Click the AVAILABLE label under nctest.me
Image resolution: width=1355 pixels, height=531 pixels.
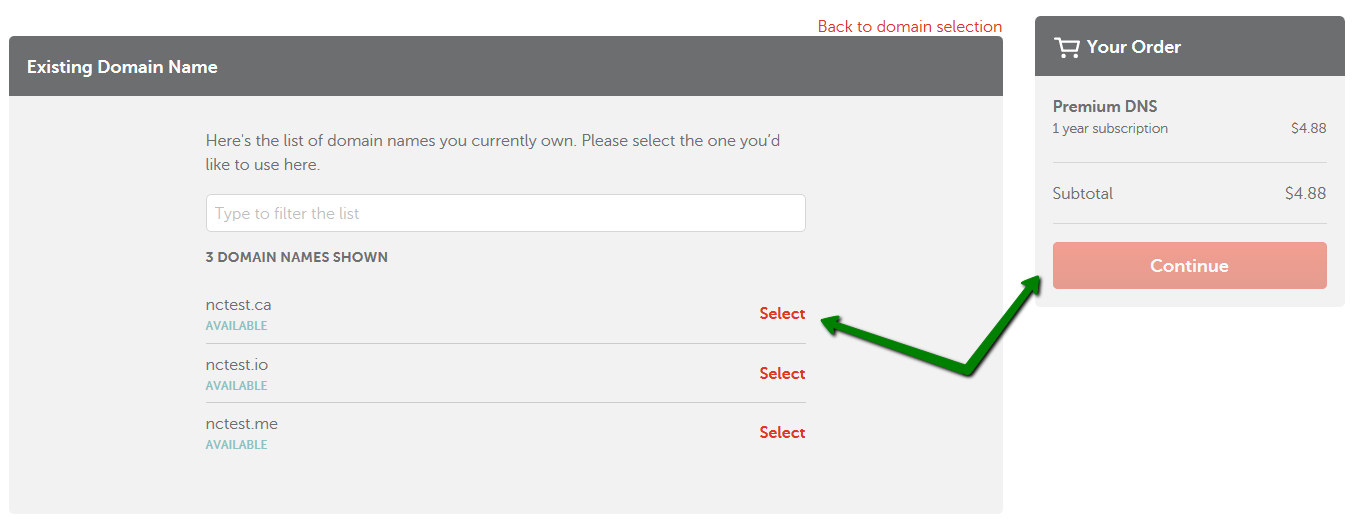pos(237,445)
